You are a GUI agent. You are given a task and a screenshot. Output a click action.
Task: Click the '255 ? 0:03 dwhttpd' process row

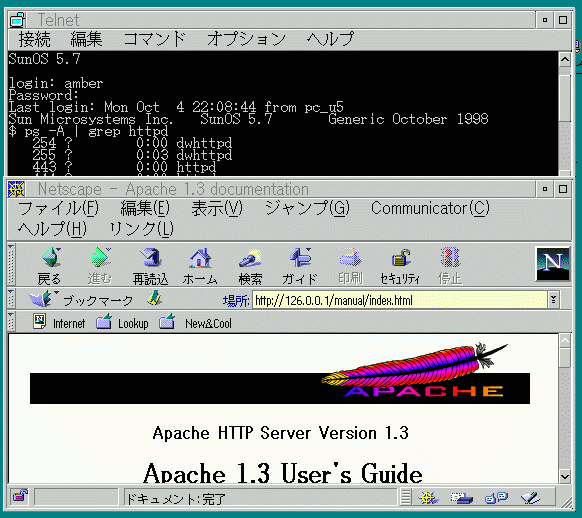(132, 155)
